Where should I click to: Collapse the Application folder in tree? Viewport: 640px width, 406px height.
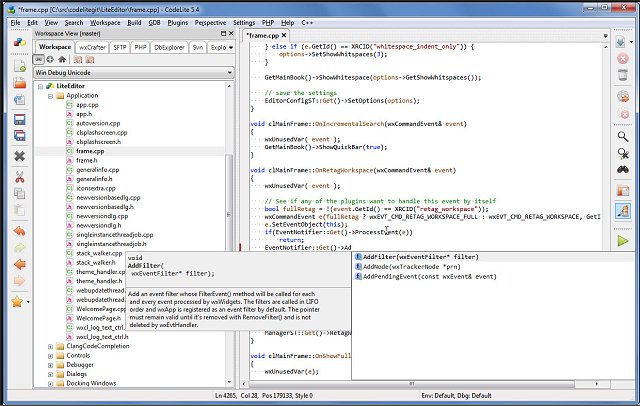pyautogui.click(x=50, y=96)
